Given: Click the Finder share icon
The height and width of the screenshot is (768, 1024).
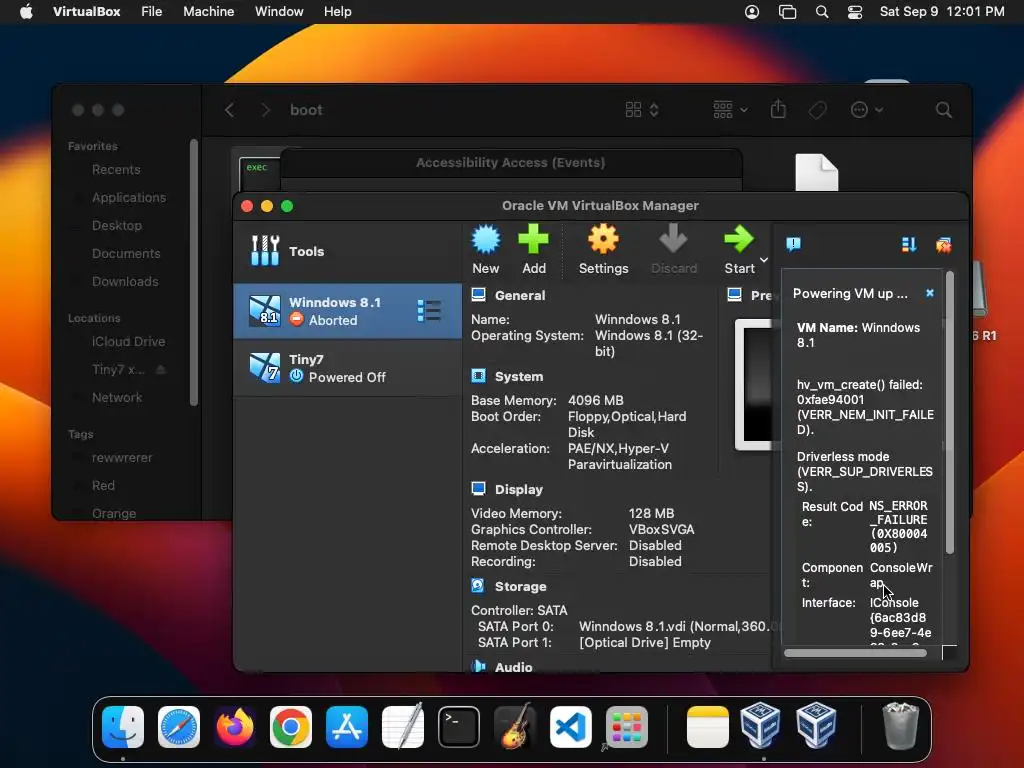Looking at the screenshot, I should pyautogui.click(x=778, y=110).
